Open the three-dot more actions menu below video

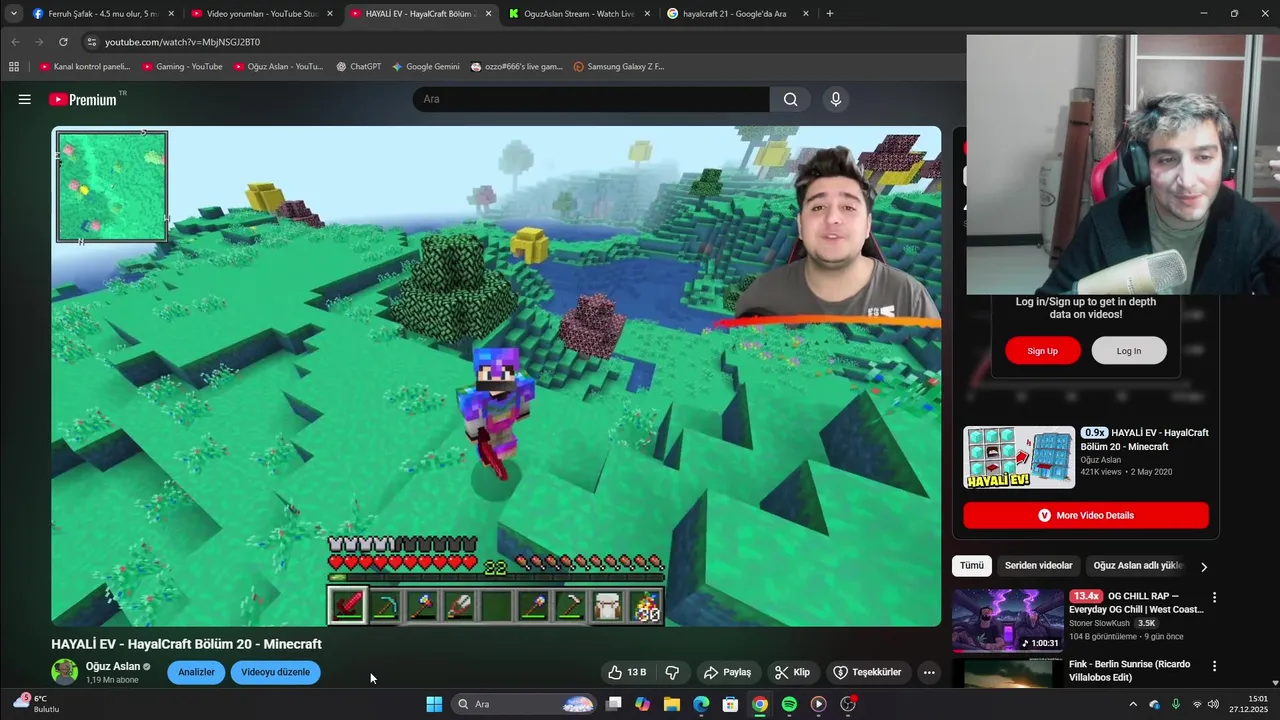929,672
